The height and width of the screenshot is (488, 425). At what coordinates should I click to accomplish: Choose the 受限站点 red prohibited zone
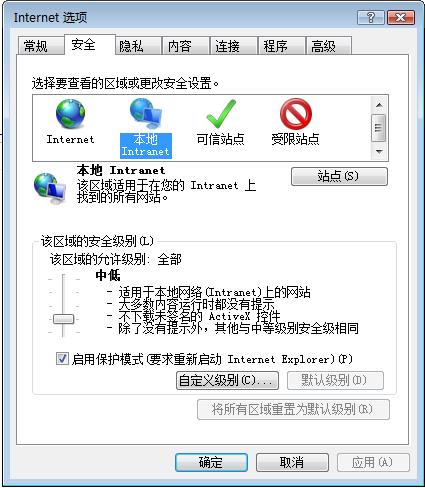[295, 114]
